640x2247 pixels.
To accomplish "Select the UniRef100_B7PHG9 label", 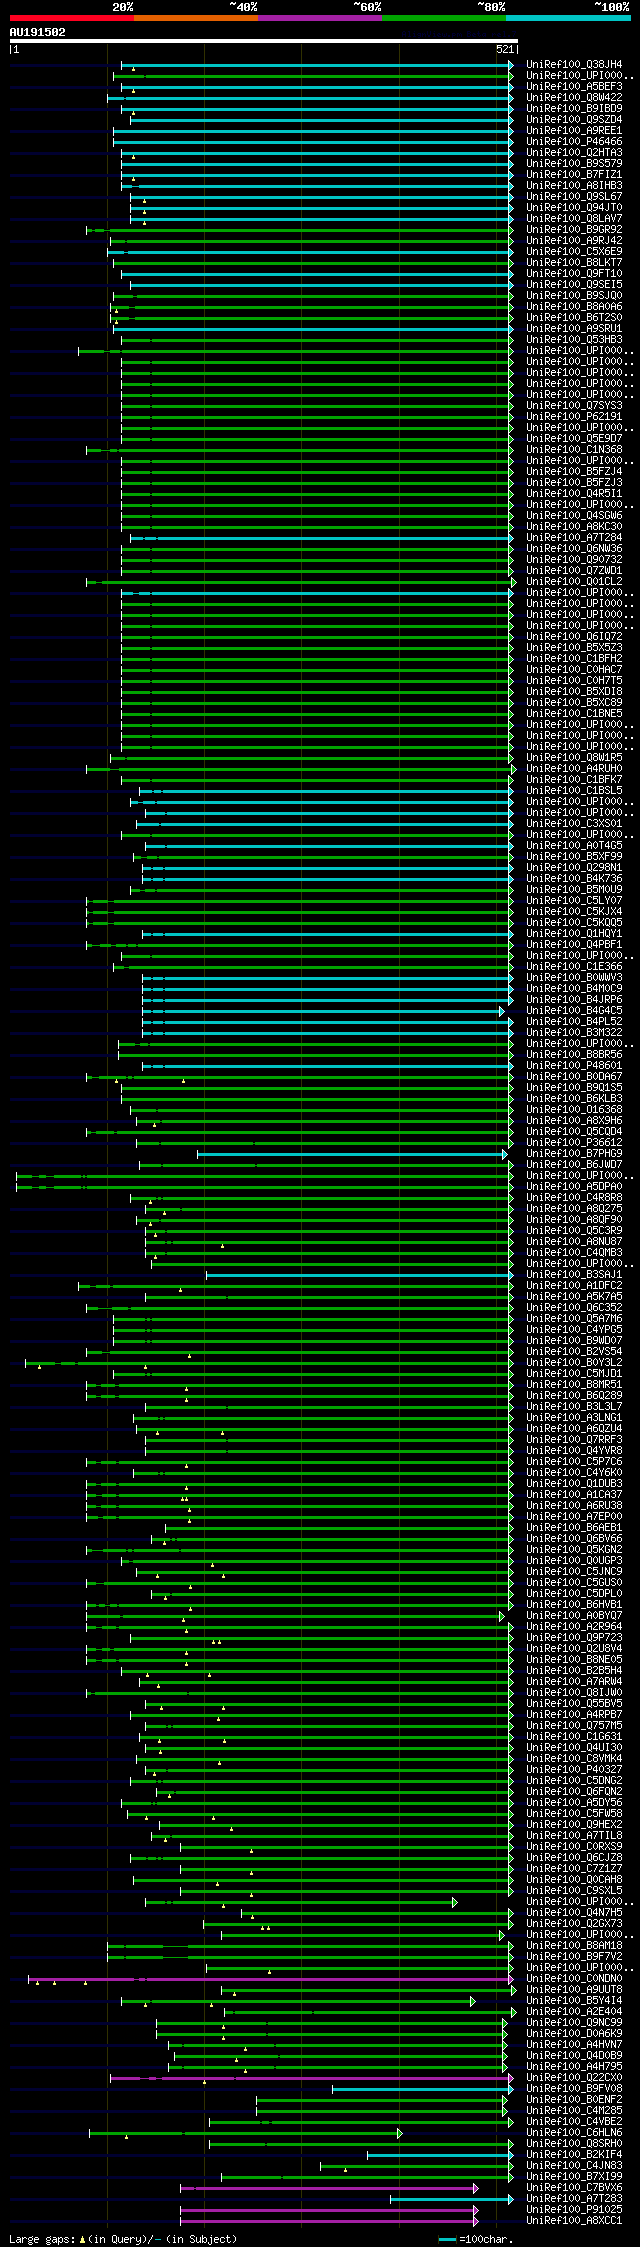I will click(x=574, y=1154).
